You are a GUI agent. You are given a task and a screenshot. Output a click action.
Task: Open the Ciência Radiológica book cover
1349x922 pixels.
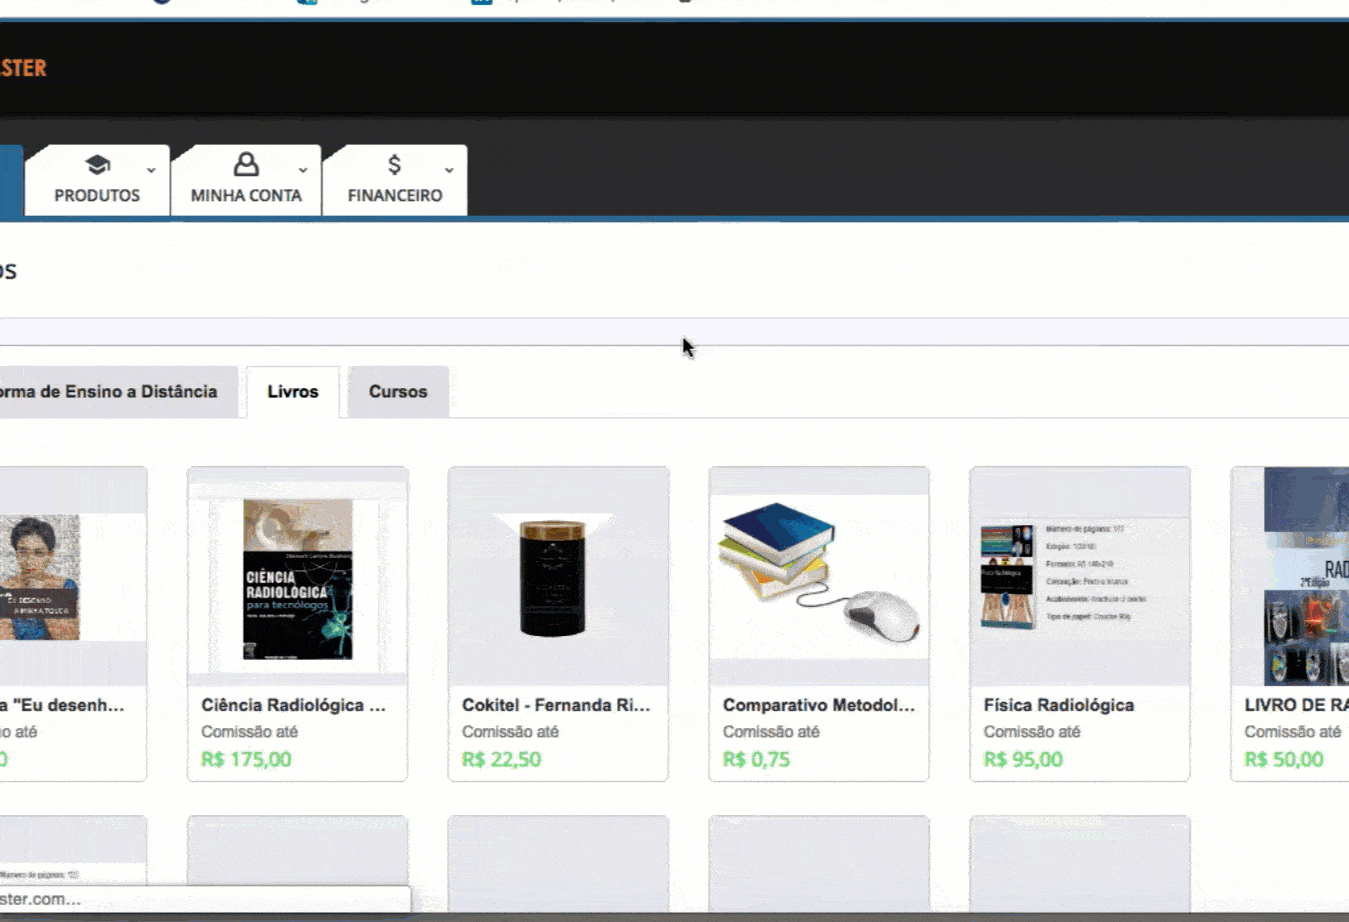(298, 579)
